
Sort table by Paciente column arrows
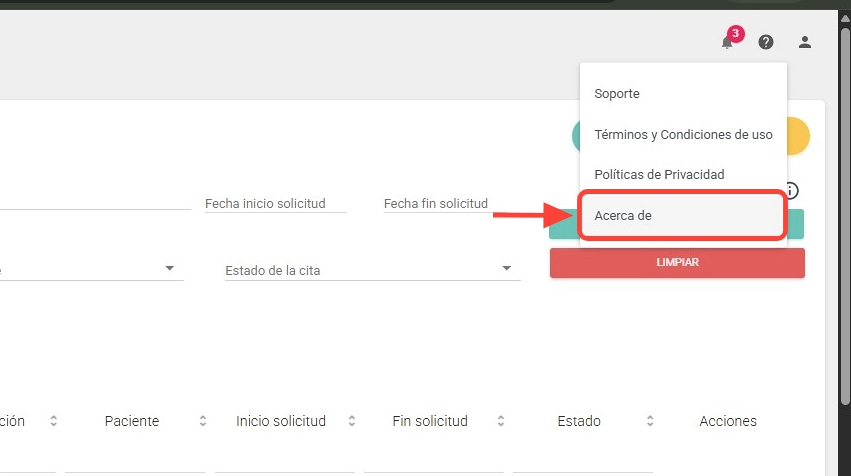coord(202,421)
